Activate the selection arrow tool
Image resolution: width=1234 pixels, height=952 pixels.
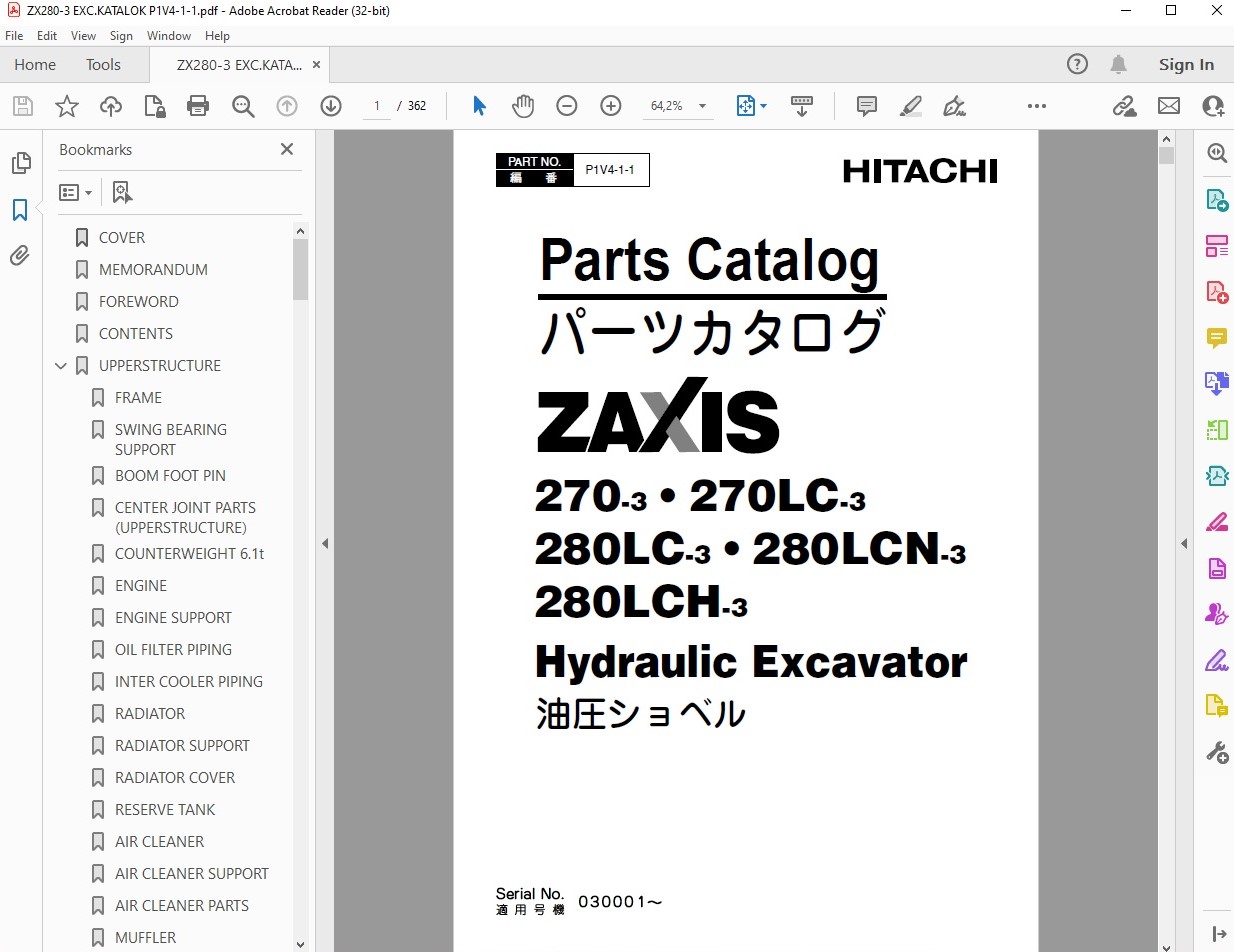479,106
